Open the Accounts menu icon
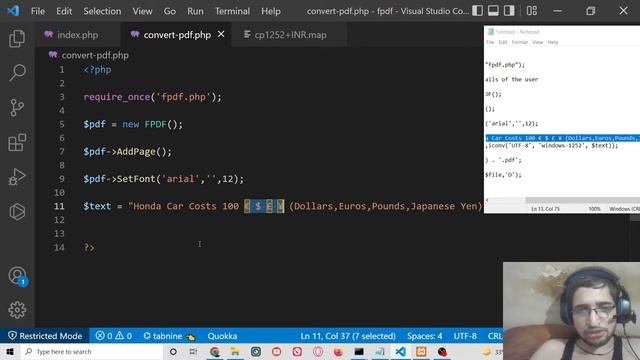640x360 pixels. [x=17, y=276]
